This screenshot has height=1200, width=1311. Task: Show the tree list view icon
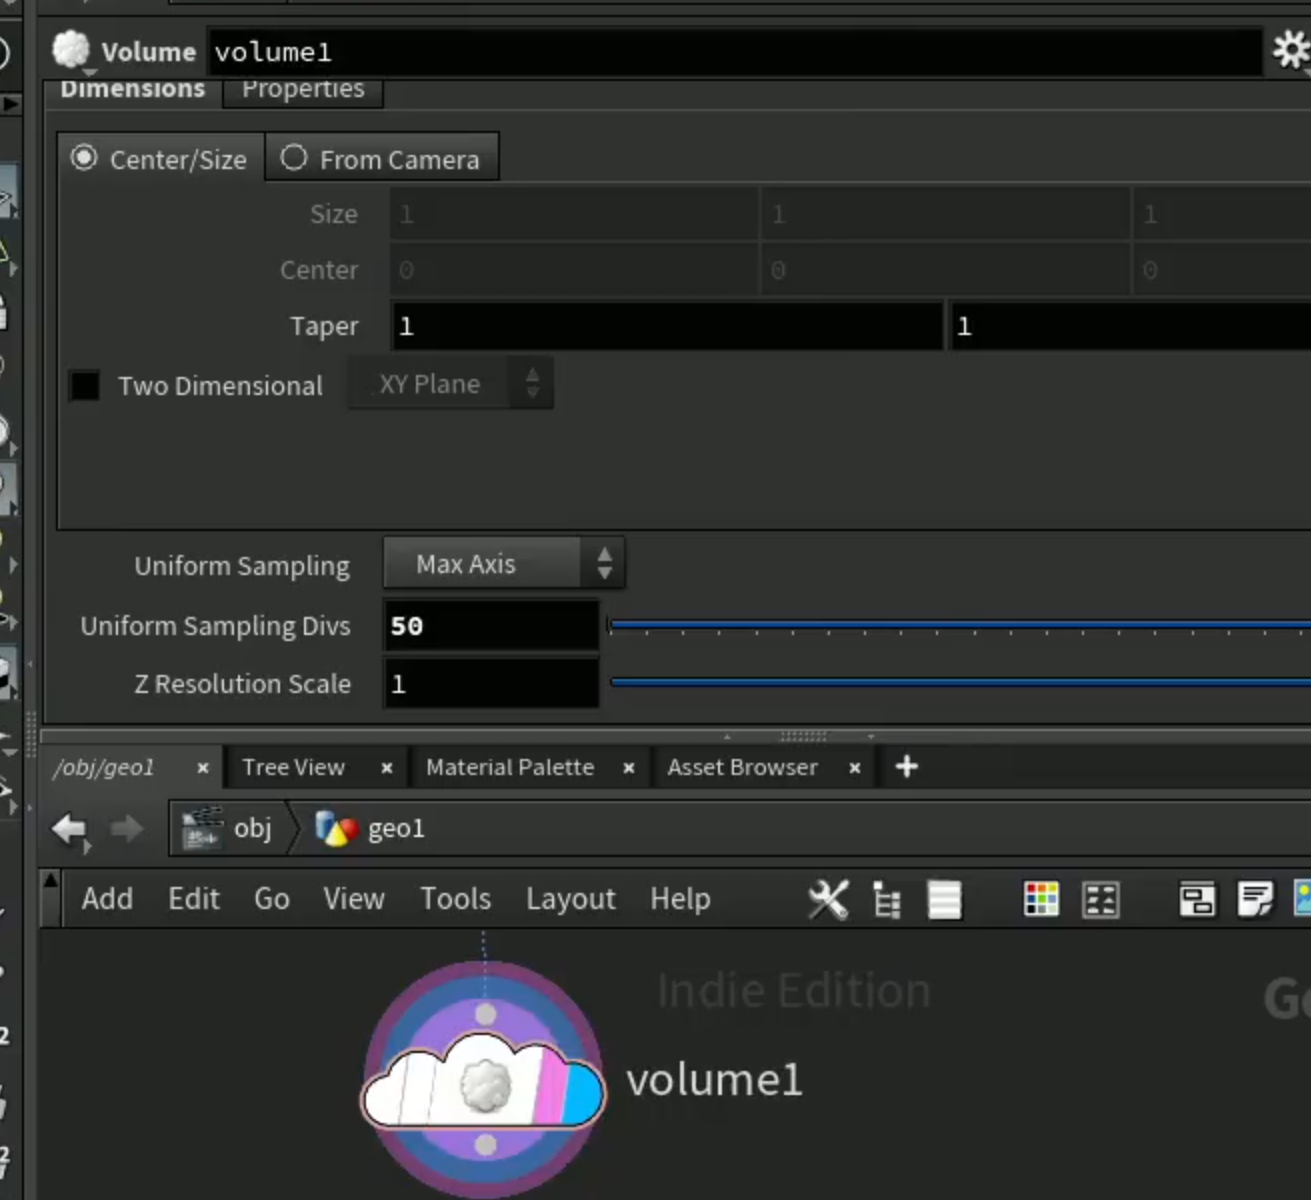click(887, 900)
